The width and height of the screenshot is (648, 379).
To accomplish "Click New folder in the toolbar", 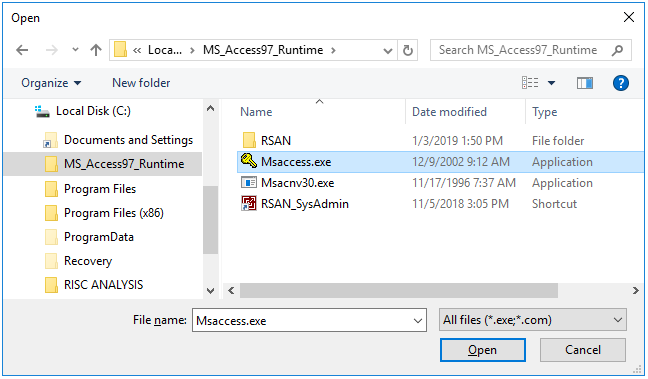I will click(x=141, y=83).
